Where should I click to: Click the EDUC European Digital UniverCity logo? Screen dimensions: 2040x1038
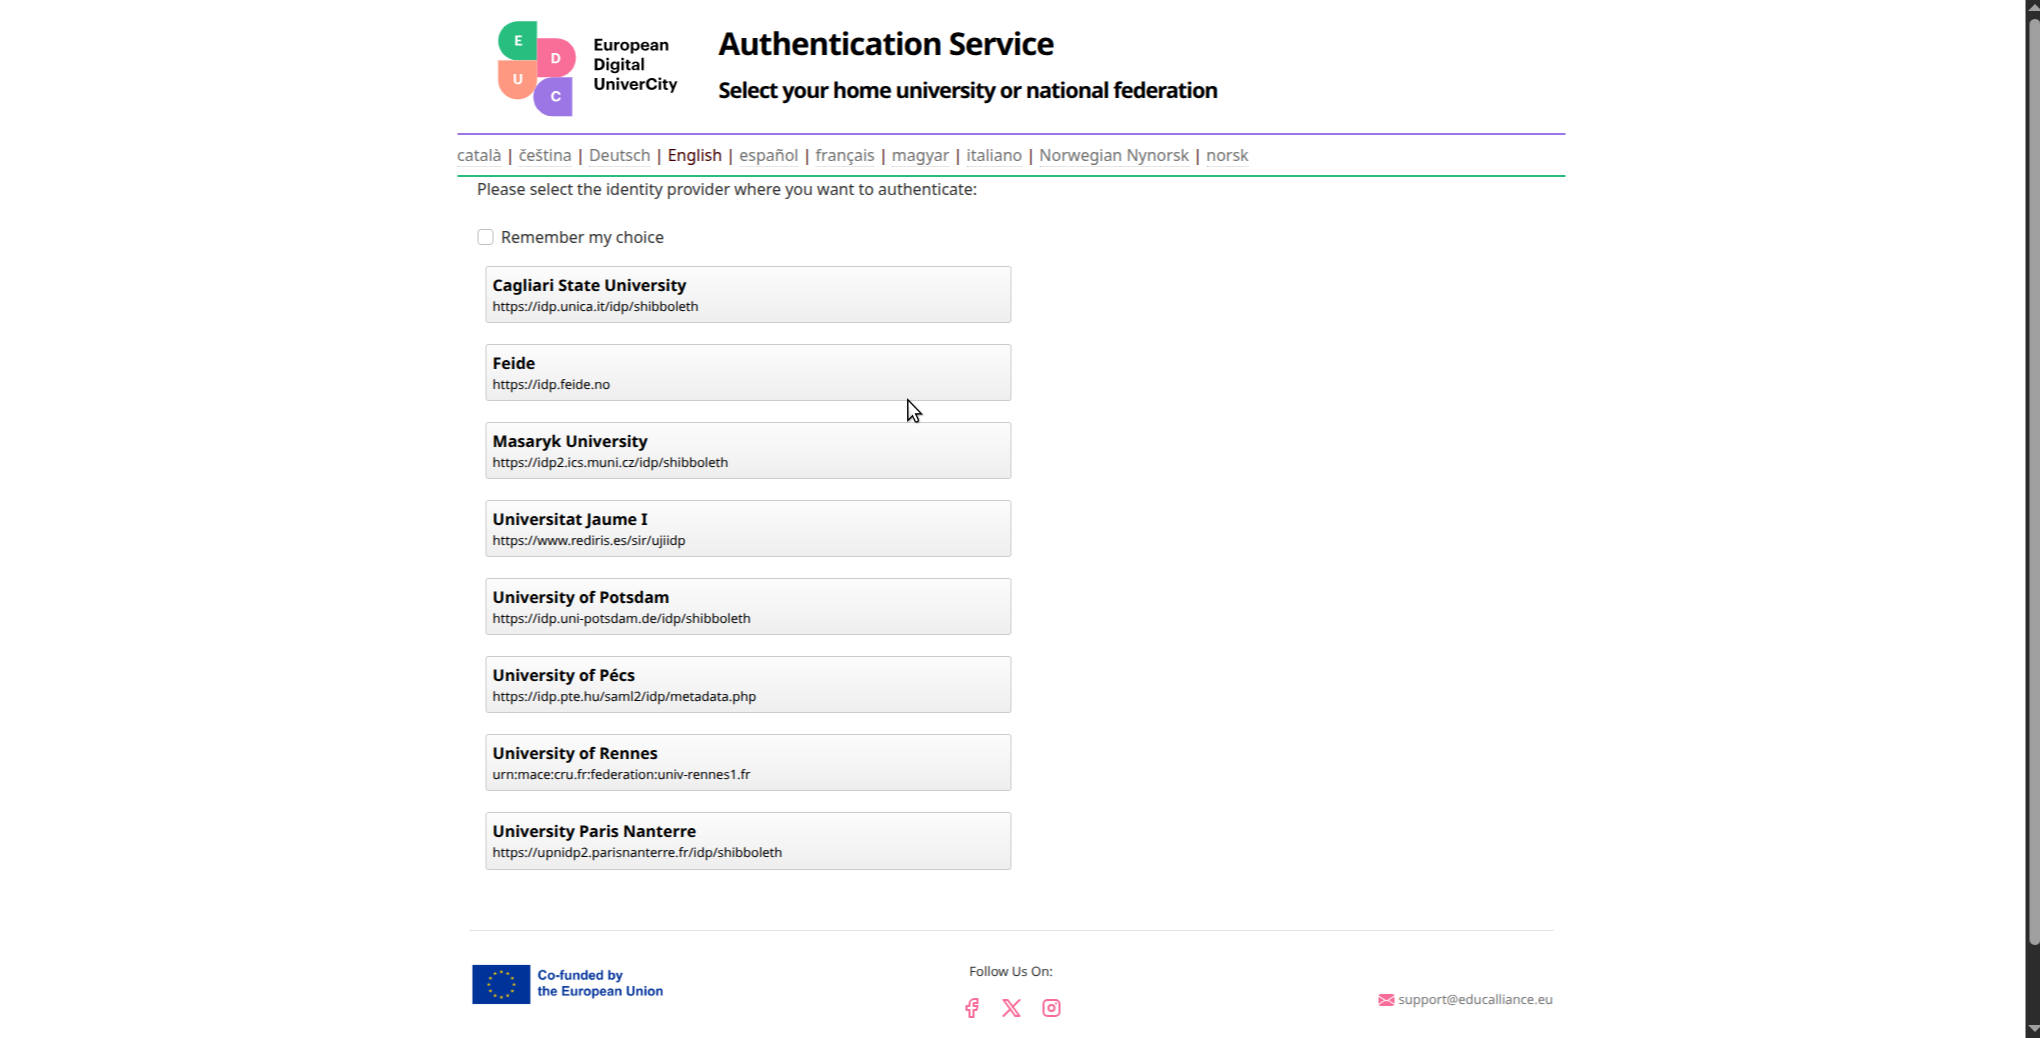click(587, 67)
